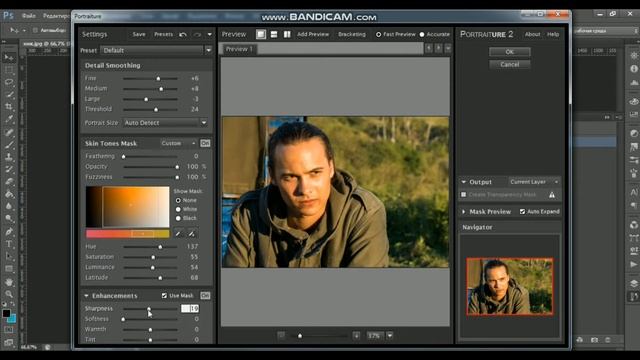Open Output Current Layer dropdown

point(534,182)
